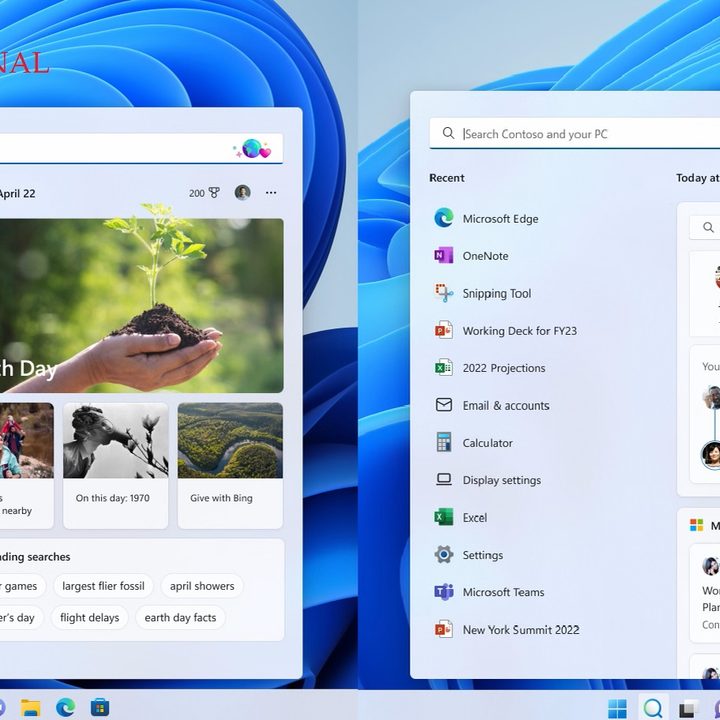This screenshot has width=720, height=720.
Task: Open Microsoft Teams from the Recent list
Action: tap(489, 592)
